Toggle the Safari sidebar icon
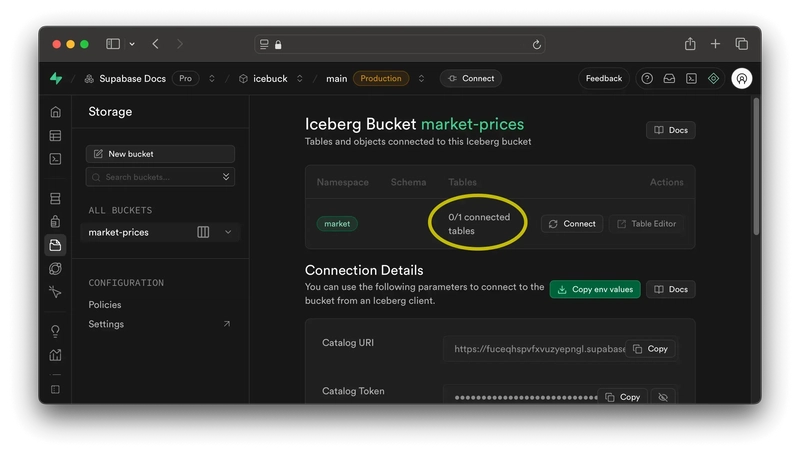This screenshot has height=455, width=800. pos(113,44)
